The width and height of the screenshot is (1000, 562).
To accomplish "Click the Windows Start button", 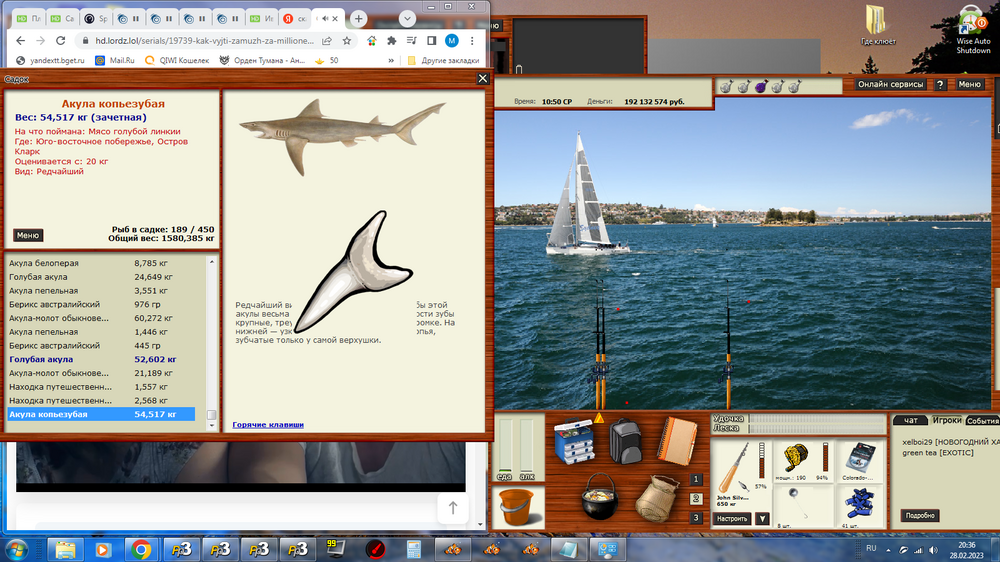I will point(16,549).
